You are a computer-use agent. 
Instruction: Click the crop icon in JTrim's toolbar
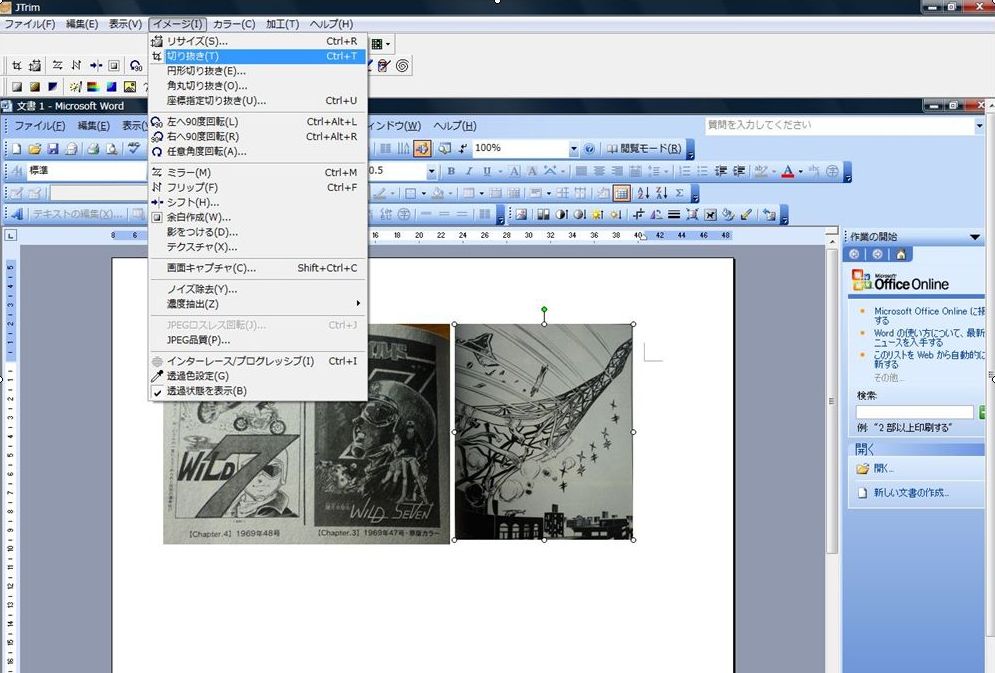point(16,66)
